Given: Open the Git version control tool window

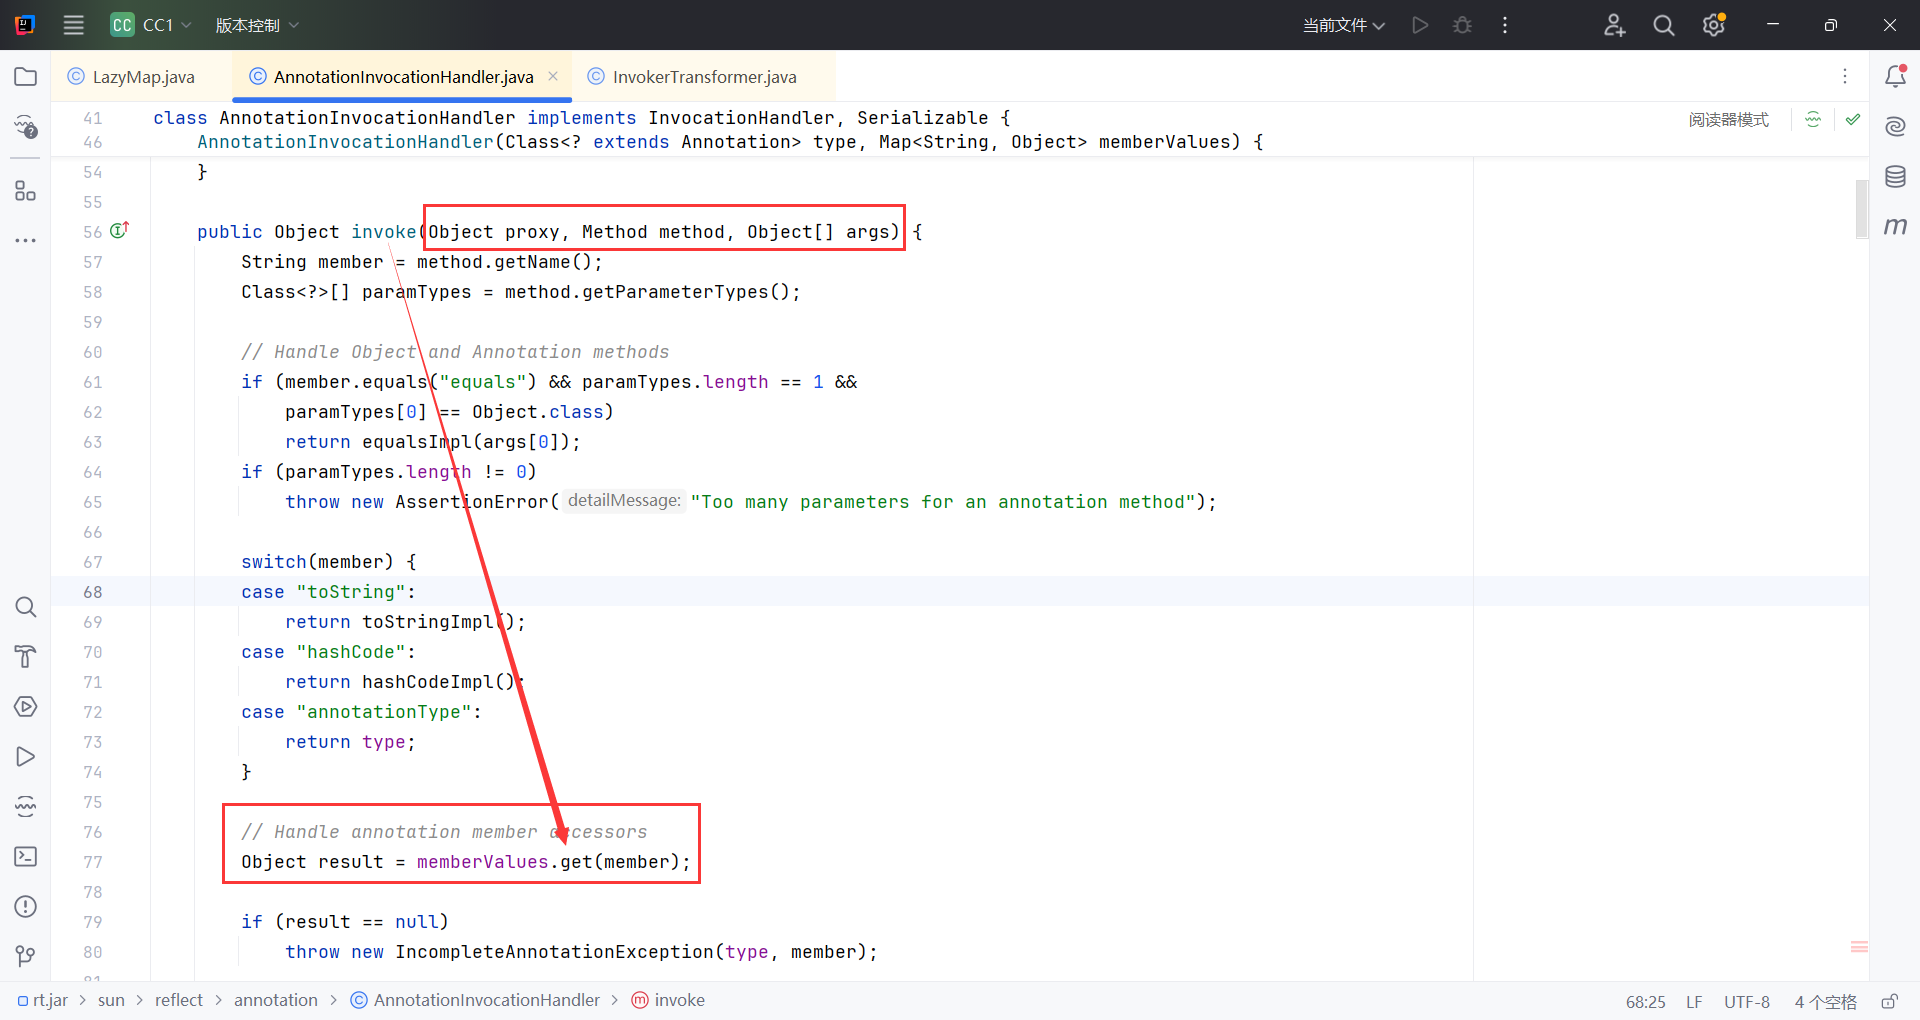Looking at the screenshot, I should (x=26, y=957).
